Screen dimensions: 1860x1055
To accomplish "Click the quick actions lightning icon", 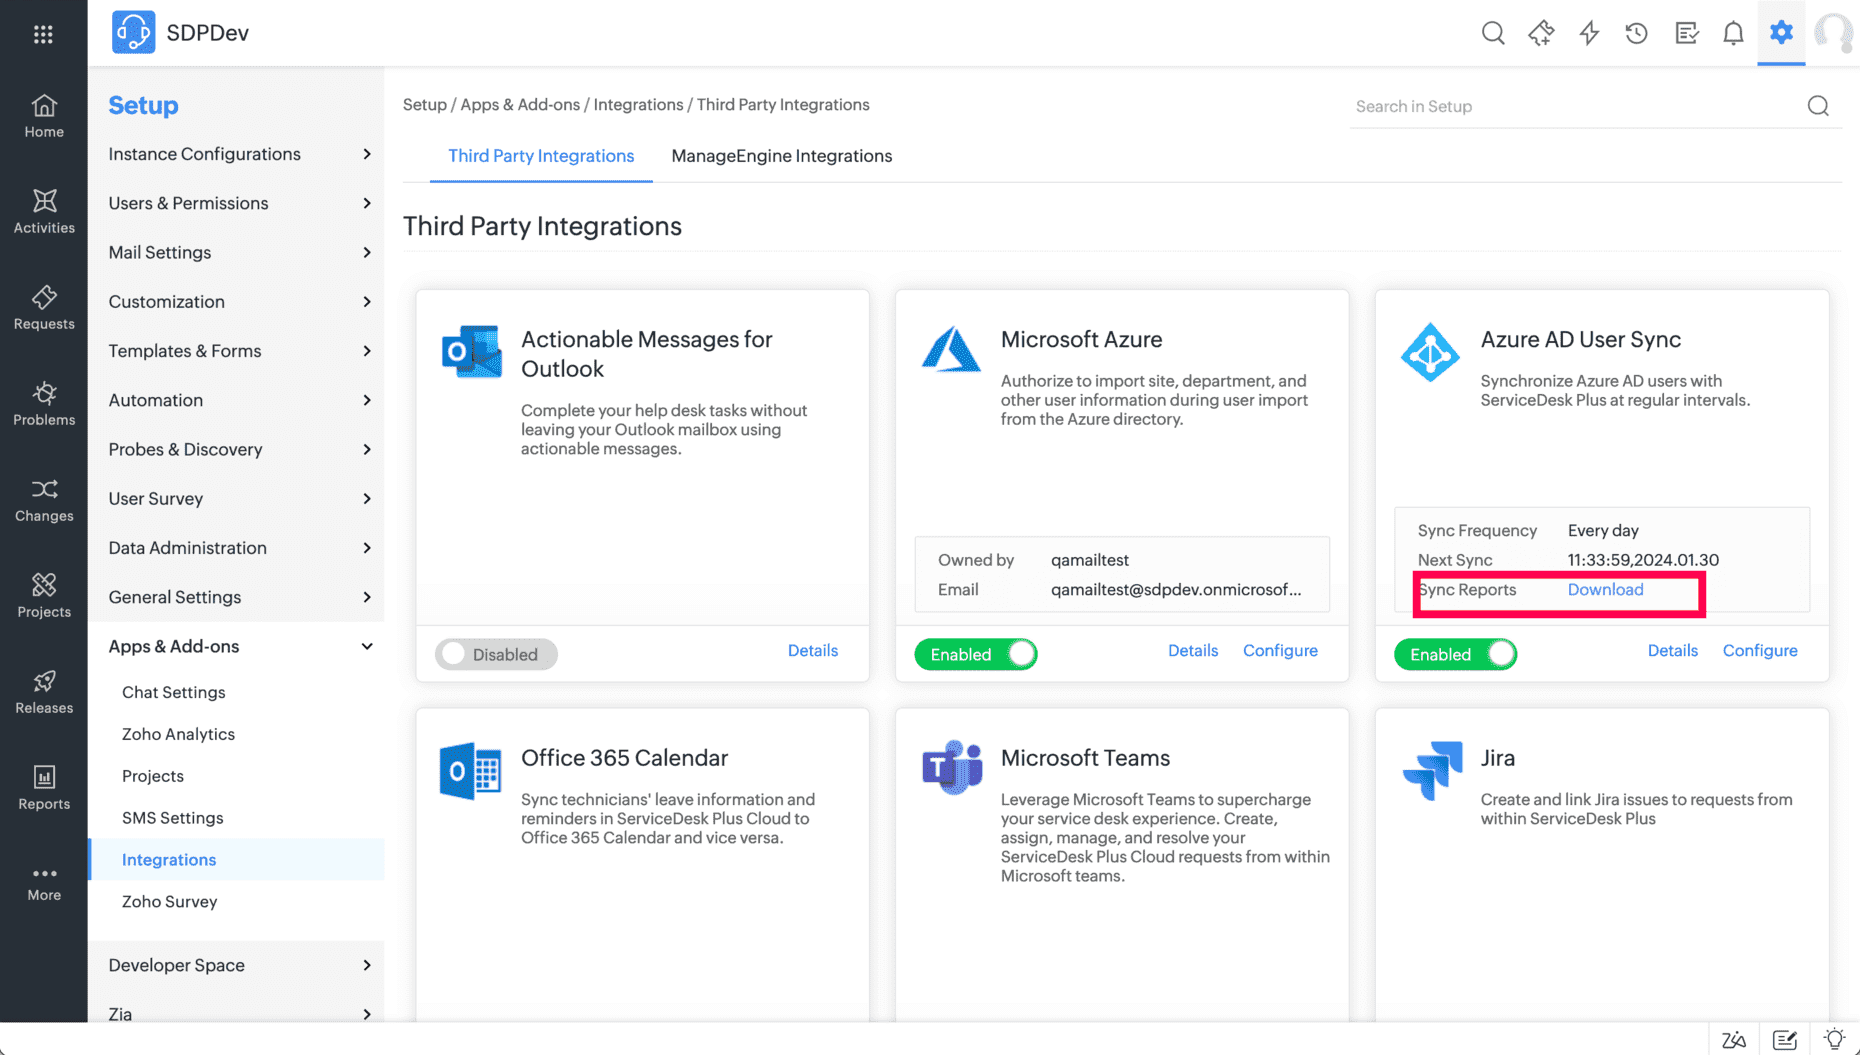I will coord(1589,33).
